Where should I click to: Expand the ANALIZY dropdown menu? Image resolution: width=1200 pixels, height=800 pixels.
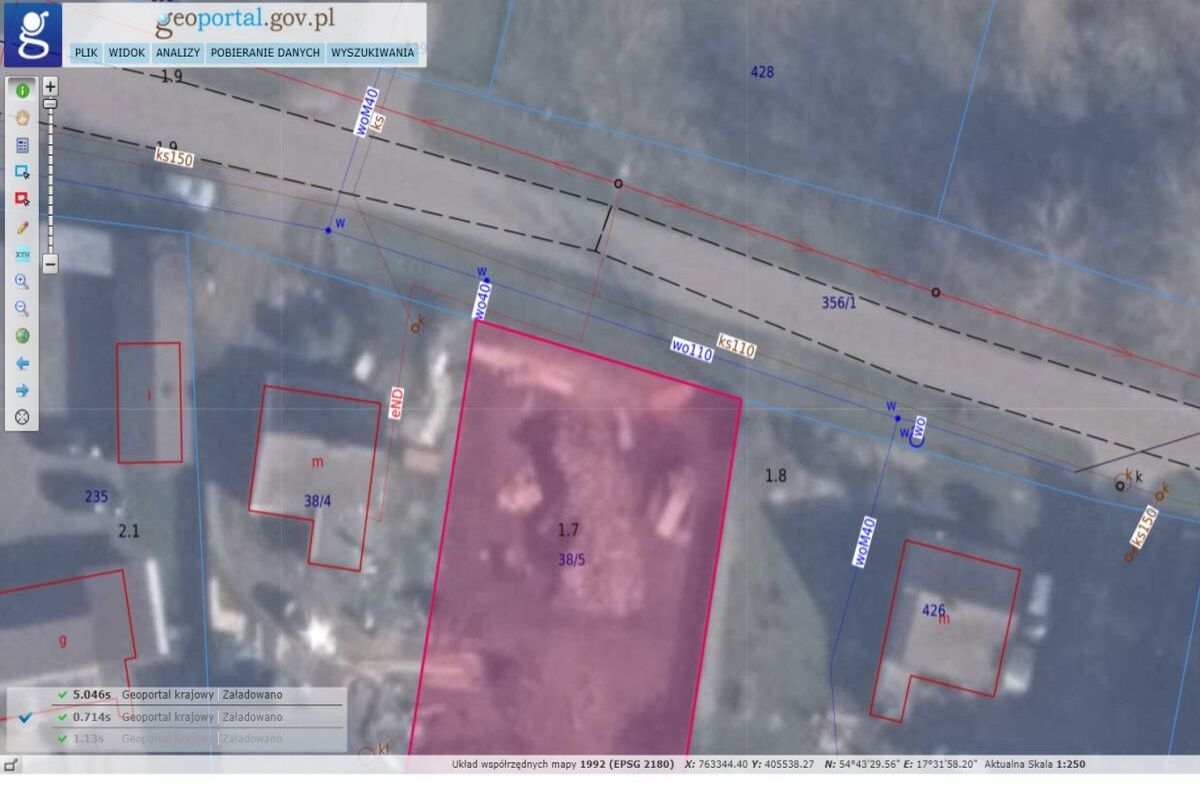pyautogui.click(x=178, y=53)
